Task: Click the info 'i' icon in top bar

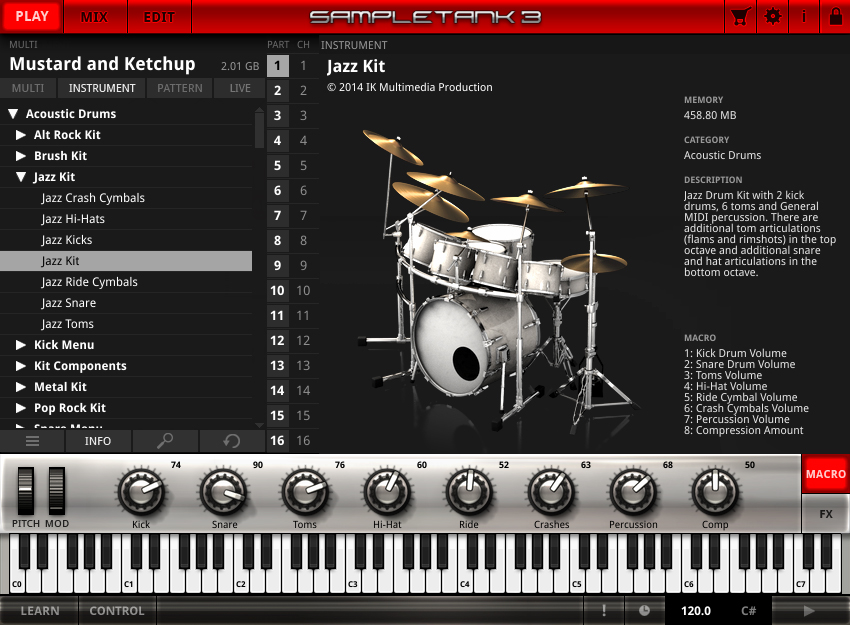Action: [804, 16]
